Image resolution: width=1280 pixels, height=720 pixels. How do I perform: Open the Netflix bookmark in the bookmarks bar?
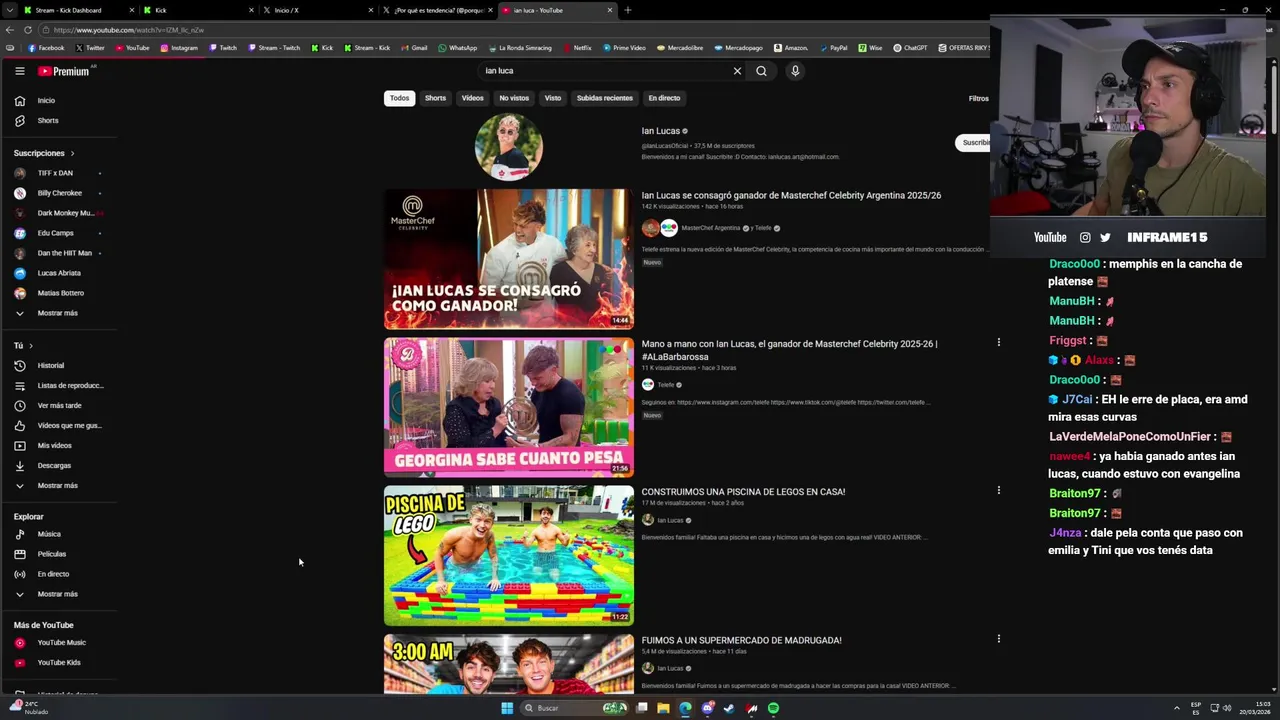point(577,48)
